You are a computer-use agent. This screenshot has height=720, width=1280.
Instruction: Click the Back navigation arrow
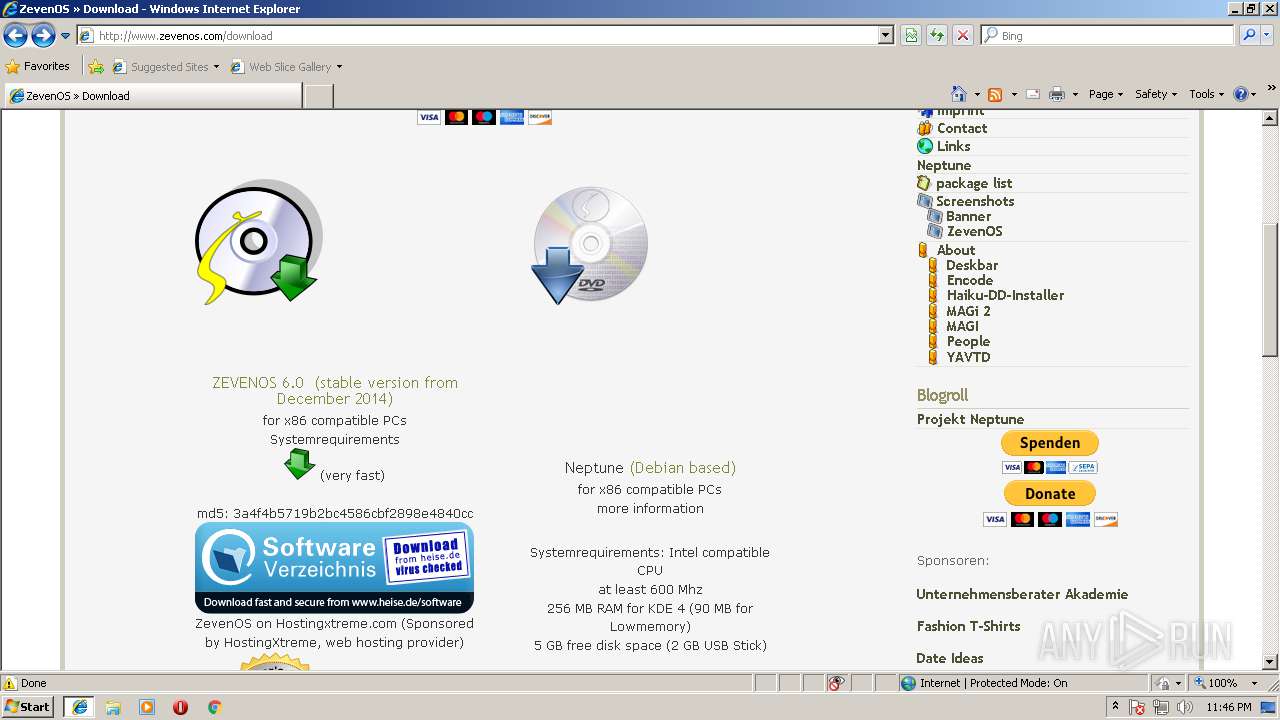click(15, 36)
